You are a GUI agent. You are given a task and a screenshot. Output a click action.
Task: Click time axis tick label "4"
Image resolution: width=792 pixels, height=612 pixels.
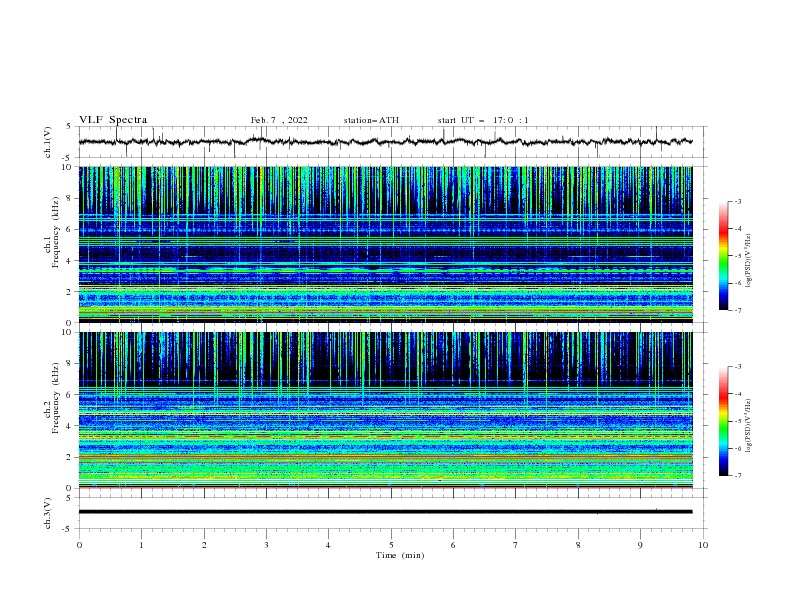(328, 545)
